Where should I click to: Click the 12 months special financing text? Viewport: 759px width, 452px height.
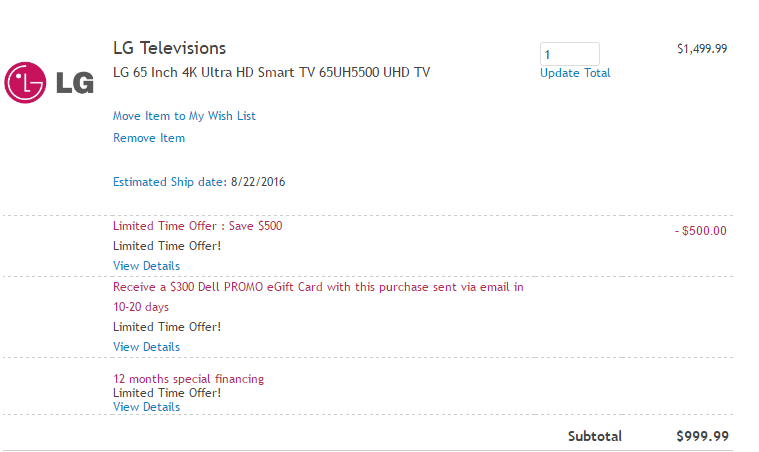click(x=188, y=379)
